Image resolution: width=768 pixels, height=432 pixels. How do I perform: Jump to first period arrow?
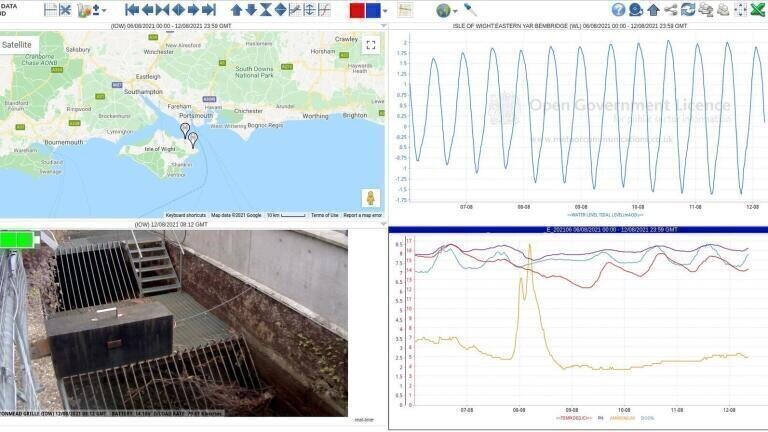132,10
